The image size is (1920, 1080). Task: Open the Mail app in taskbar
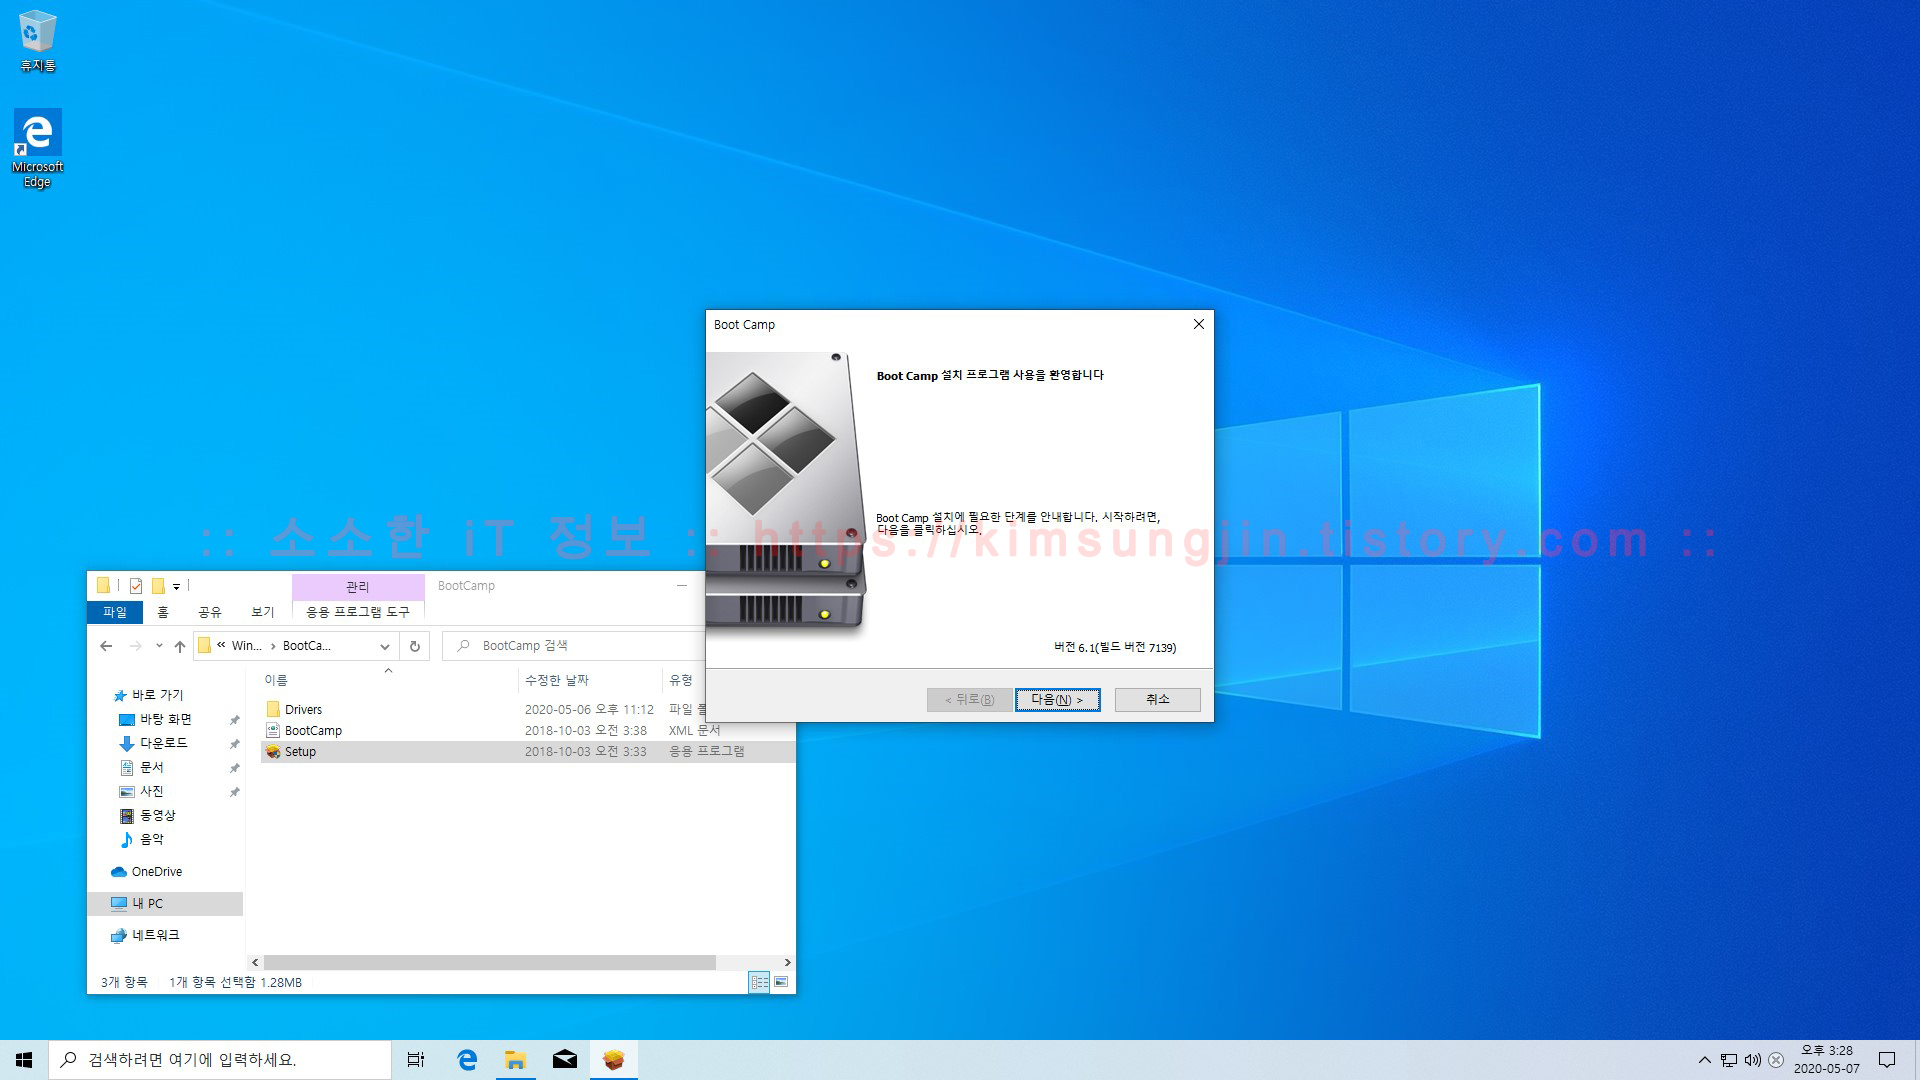click(x=564, y=1060)
